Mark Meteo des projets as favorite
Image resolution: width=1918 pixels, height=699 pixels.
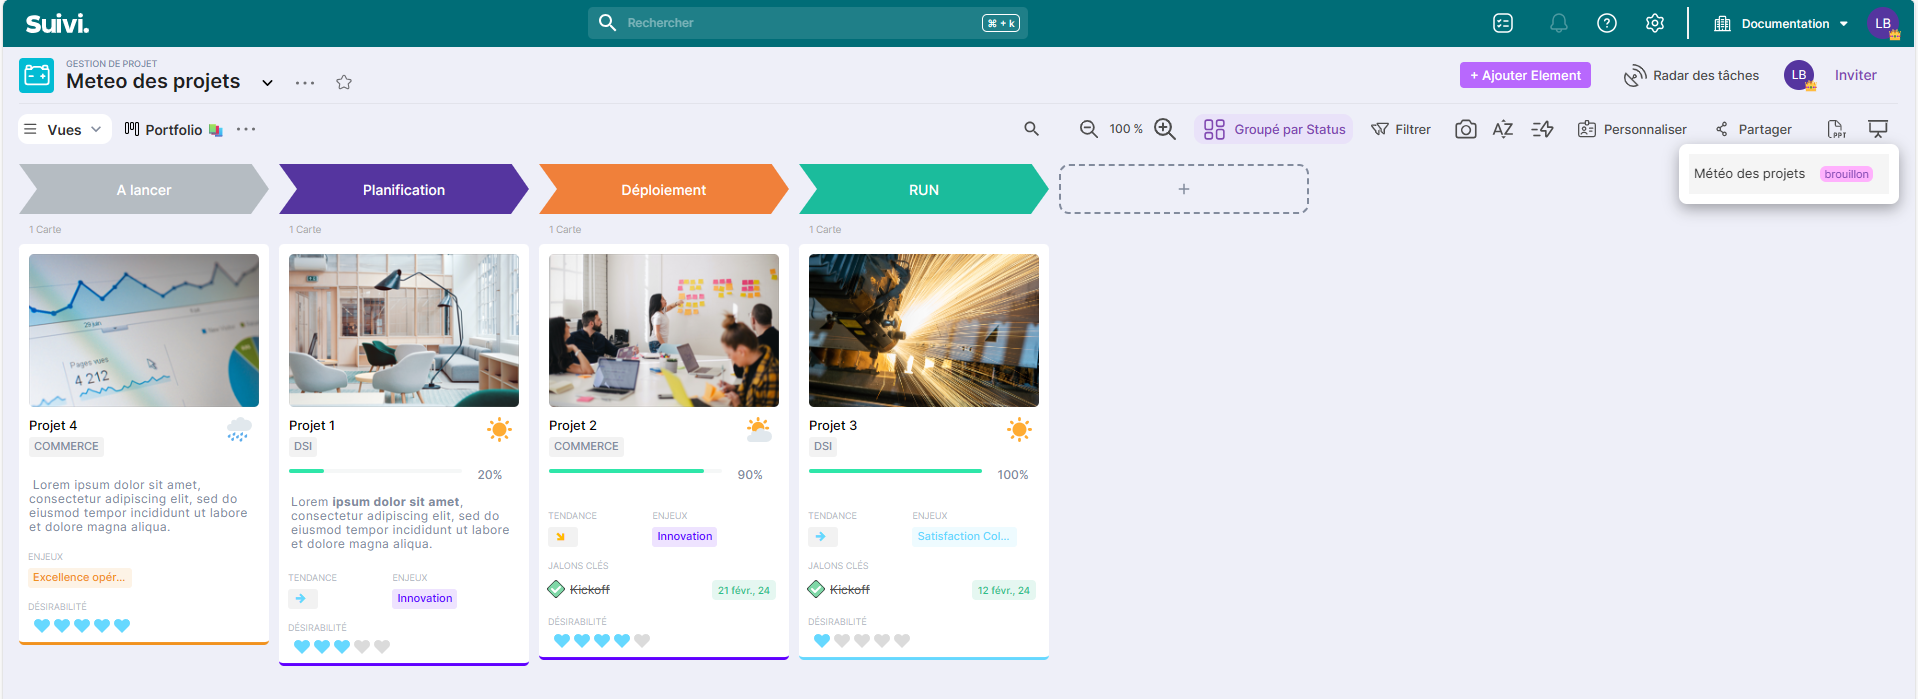coord(344,82)
